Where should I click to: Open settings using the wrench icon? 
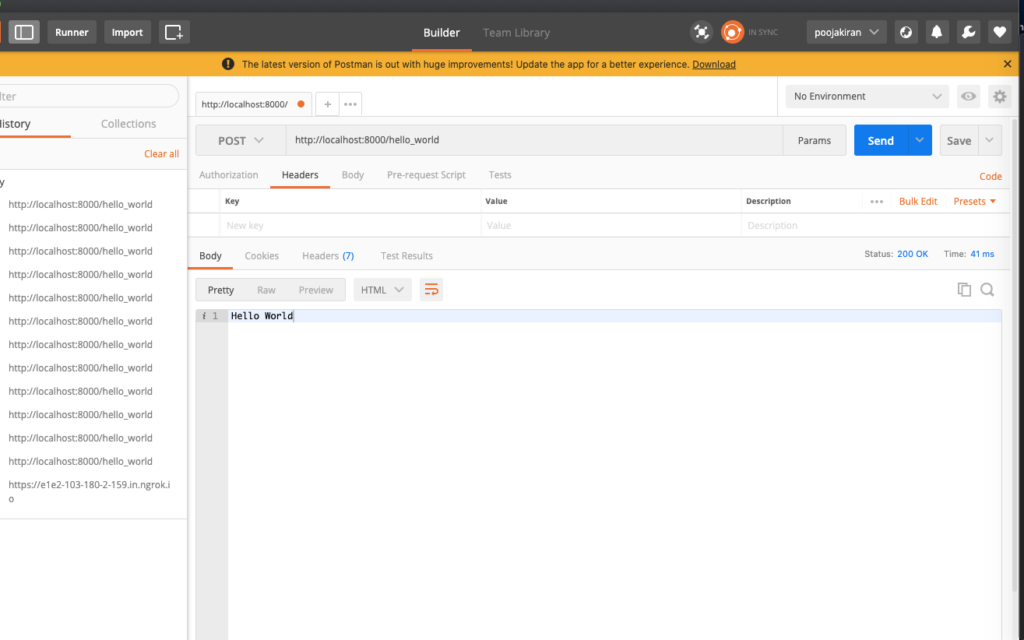click(x=967, y=31)
